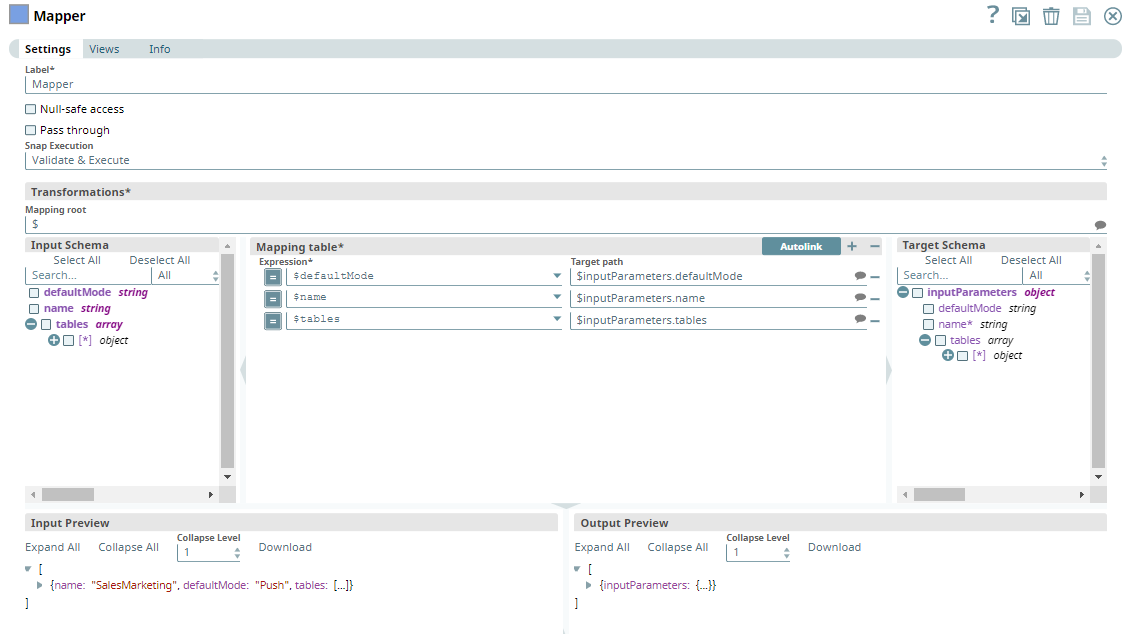Delete row using mapping table header minus
Screen dimensions: 1127x634
pyautogui.click(x=875, y=246)
